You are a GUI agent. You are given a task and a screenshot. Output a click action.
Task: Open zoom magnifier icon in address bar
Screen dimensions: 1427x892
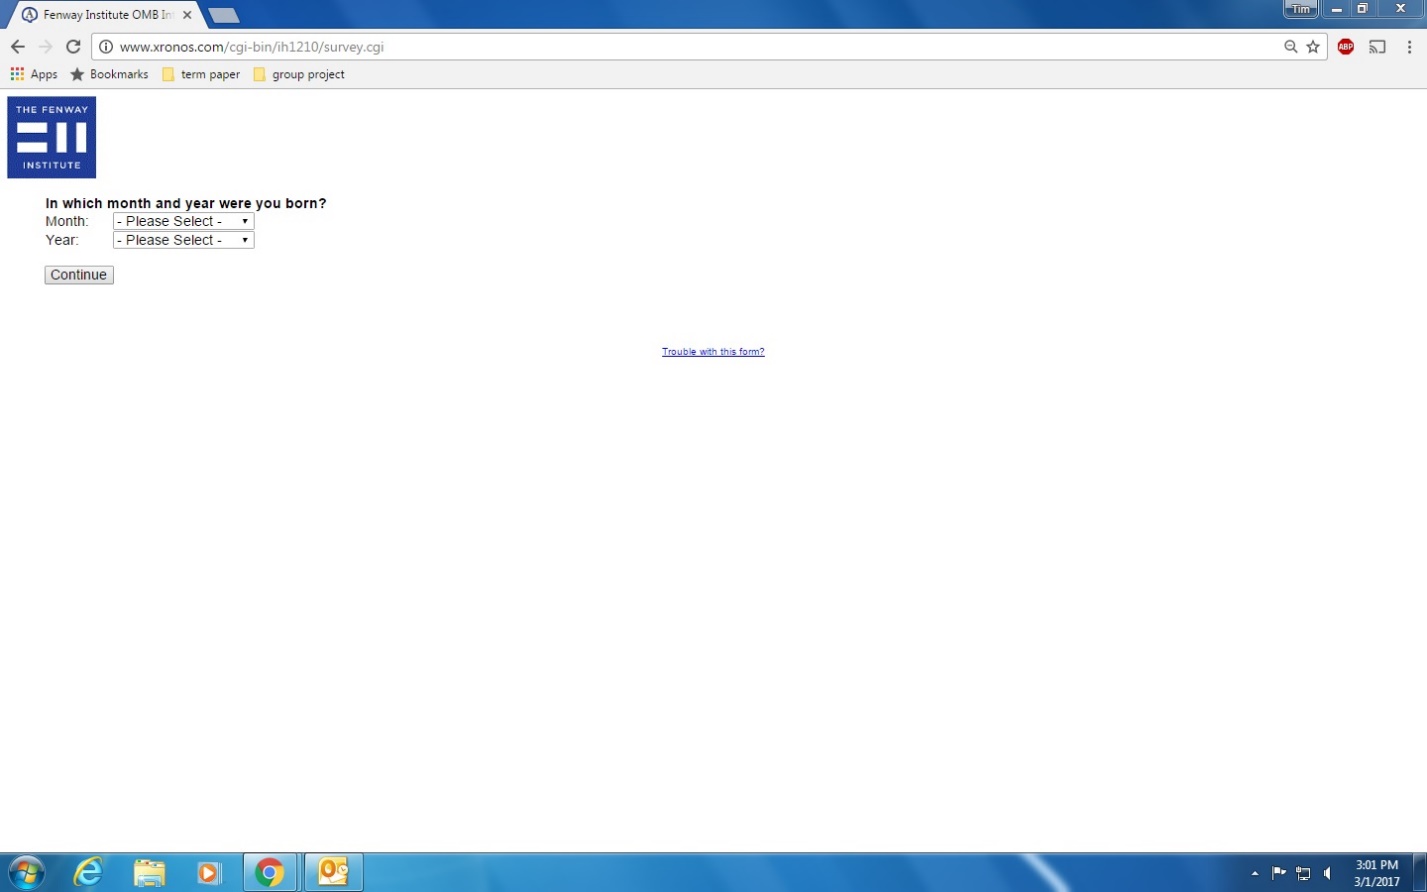point(1290,47)
